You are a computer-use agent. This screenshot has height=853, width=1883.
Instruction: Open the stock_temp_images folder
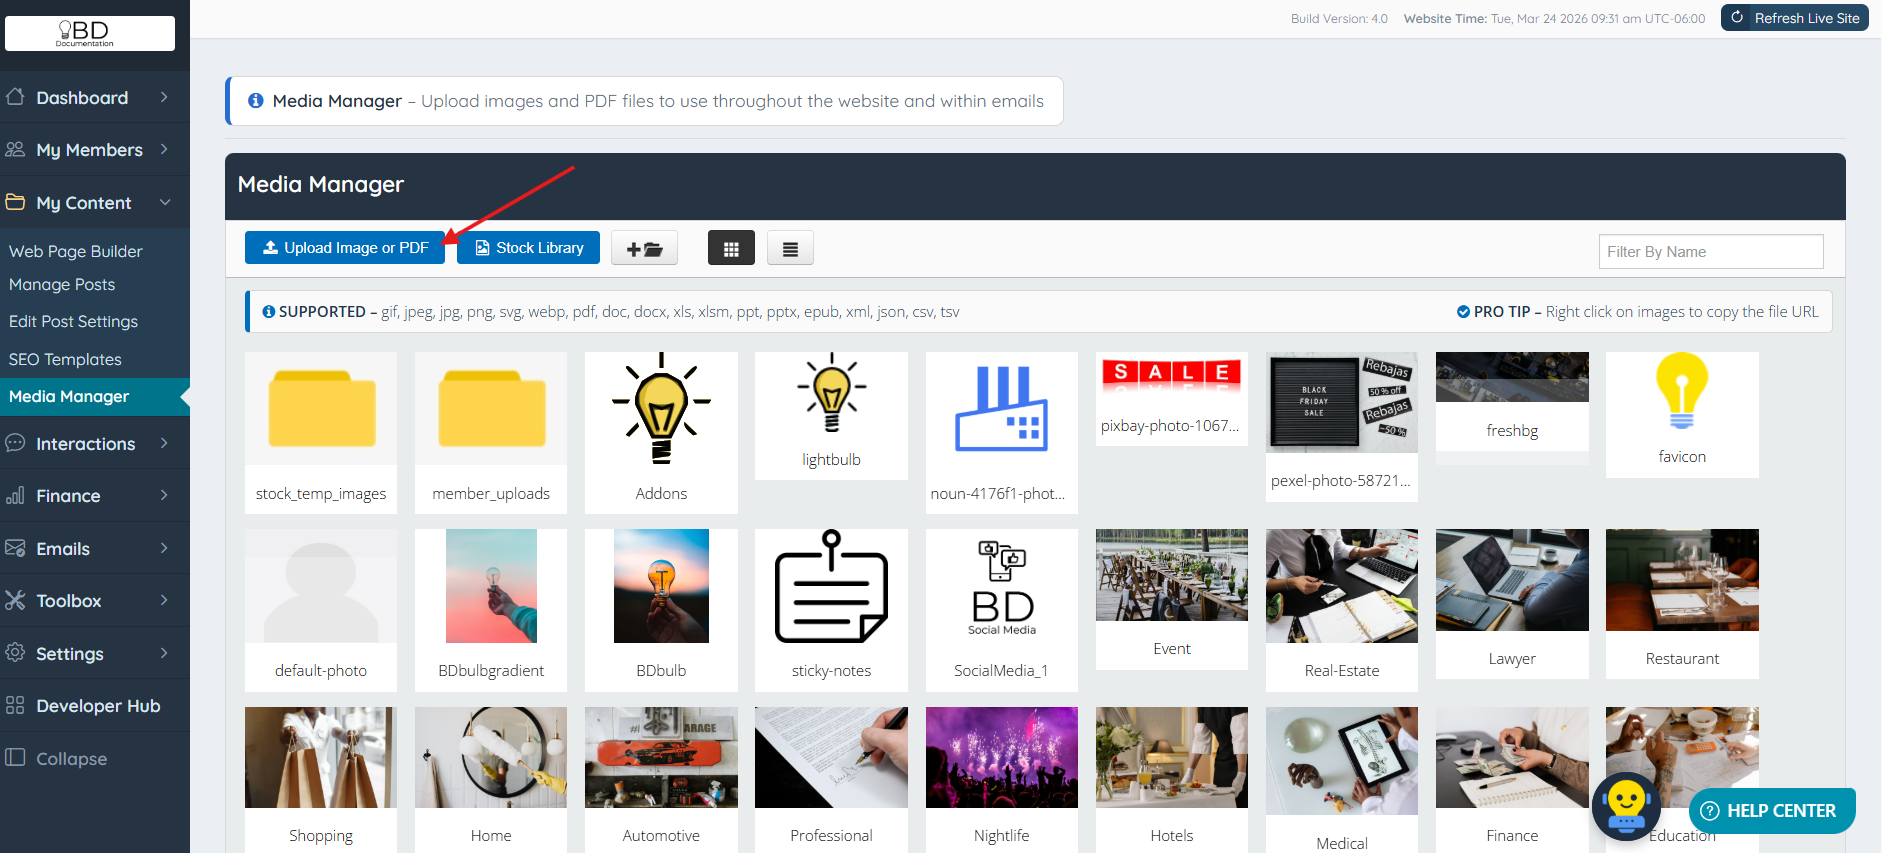point(321,432)
